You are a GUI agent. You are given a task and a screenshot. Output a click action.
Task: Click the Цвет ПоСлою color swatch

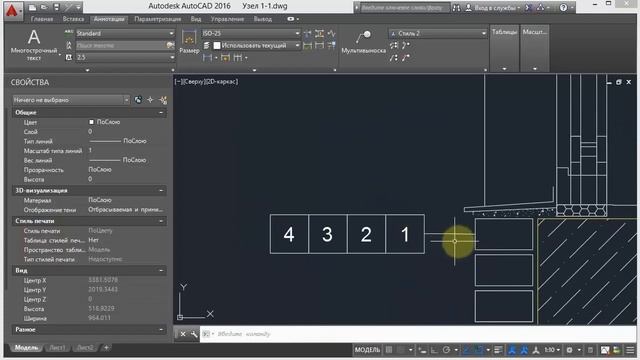(91, 122)
